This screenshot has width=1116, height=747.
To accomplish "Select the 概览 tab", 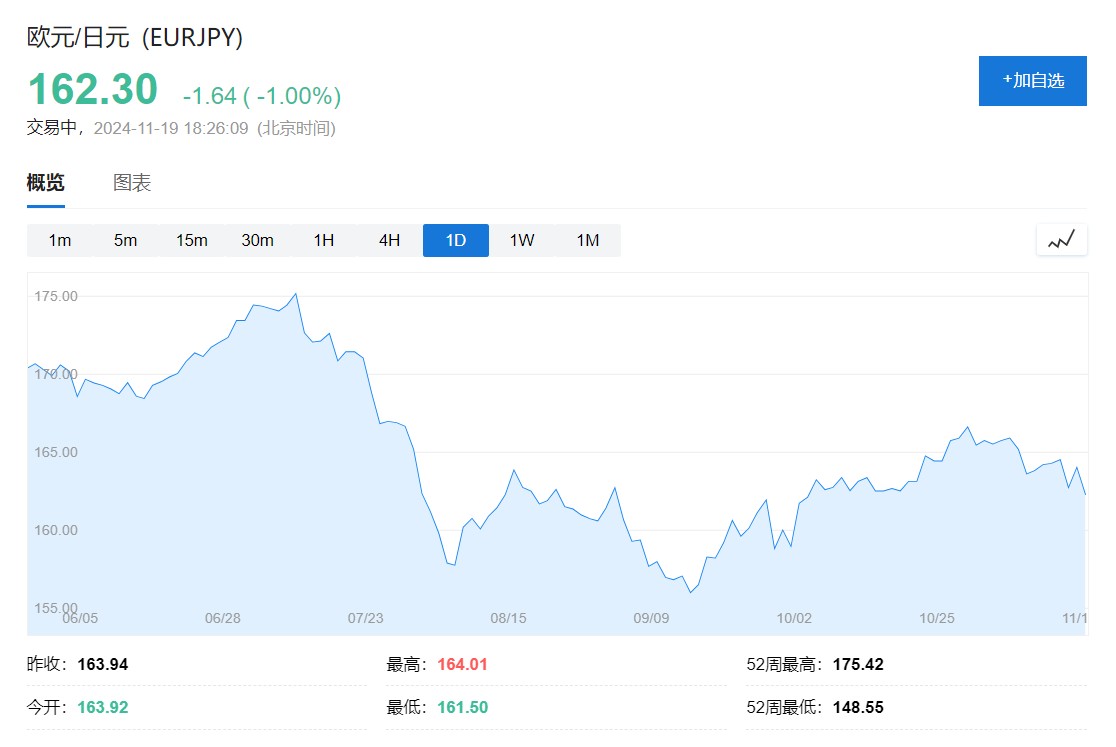I will (x=46, y=183).
